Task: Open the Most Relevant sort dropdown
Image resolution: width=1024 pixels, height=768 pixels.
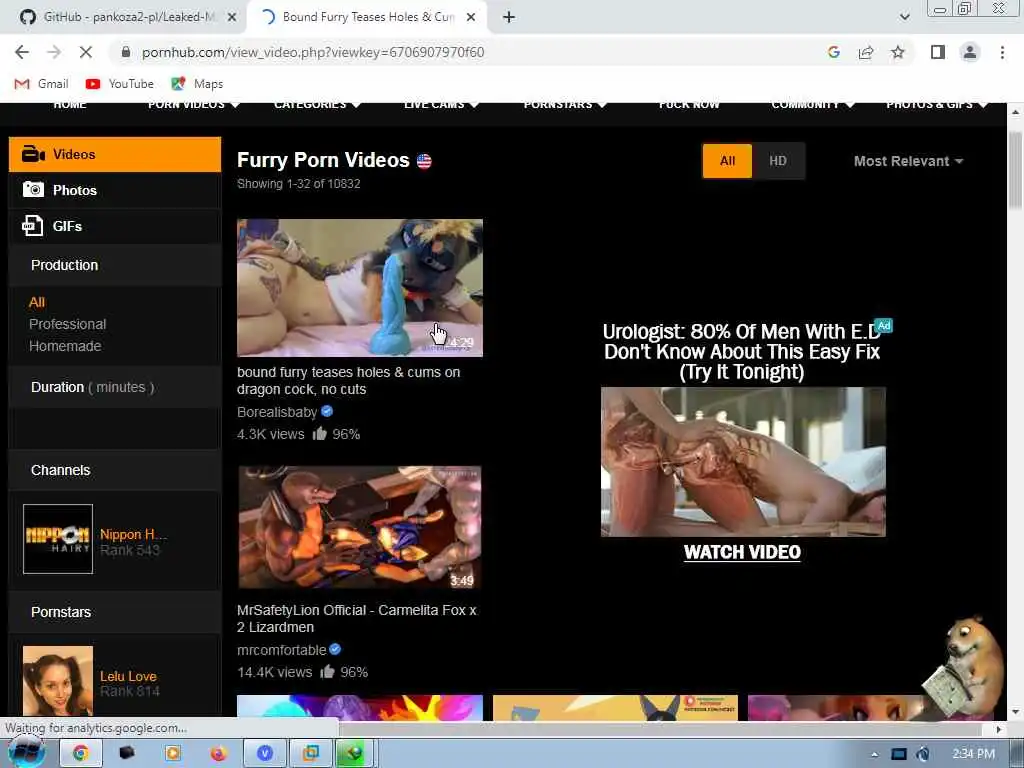Action: (908, 161)
